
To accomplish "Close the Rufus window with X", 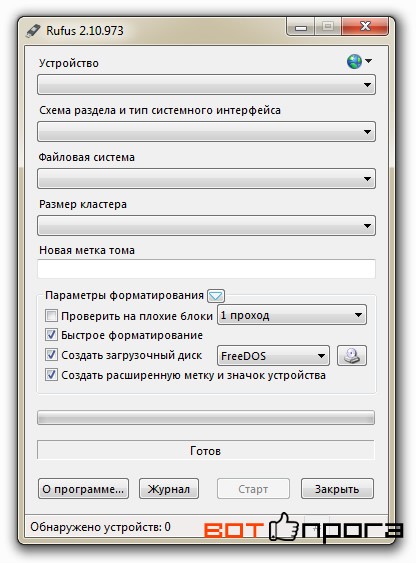I will pos(365,27).
